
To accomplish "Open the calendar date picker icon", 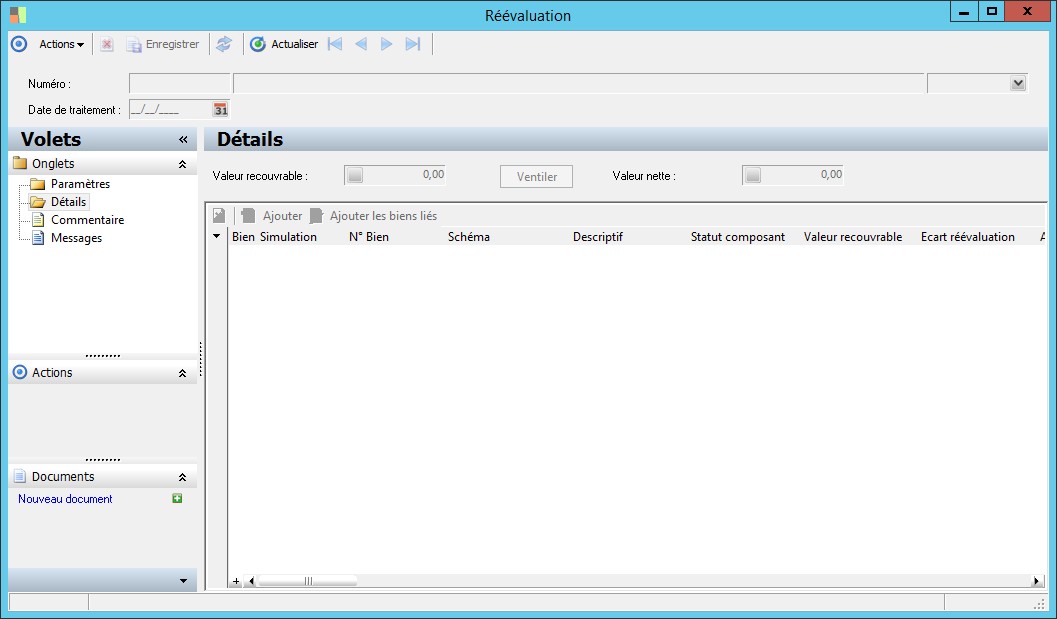I will pos(220,109).
